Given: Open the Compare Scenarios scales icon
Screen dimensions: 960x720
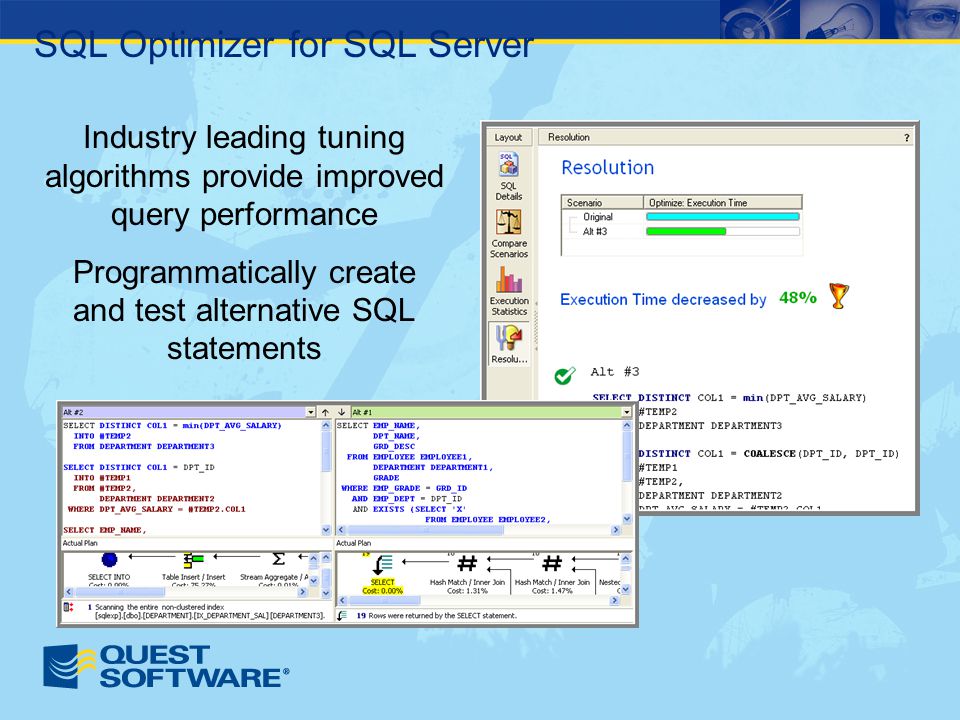Looking at the screenshot, I should point(508,222).
